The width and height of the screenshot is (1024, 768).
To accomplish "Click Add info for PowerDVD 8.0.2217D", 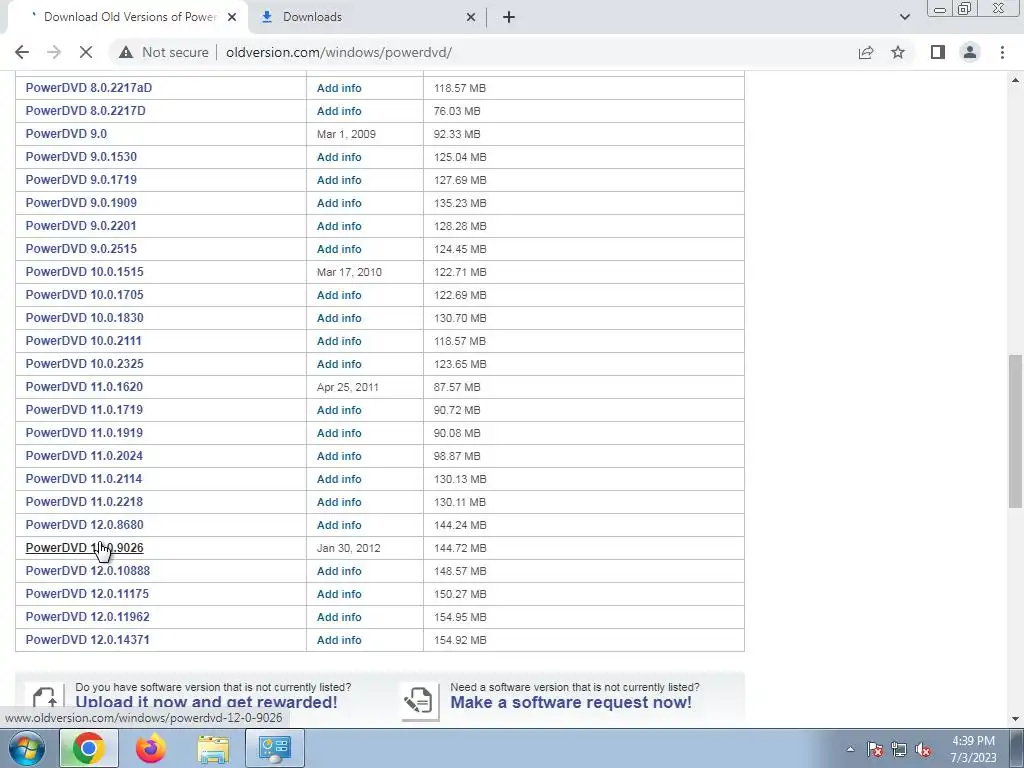I will (339, 111).
